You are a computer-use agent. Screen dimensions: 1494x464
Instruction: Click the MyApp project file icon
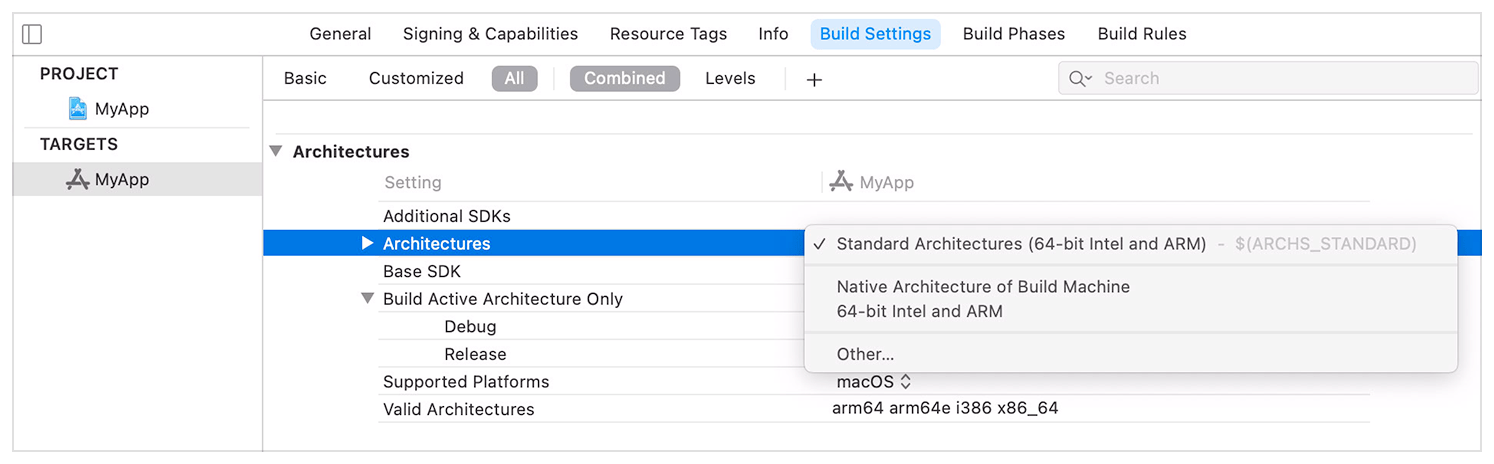(x=78, y=108)
